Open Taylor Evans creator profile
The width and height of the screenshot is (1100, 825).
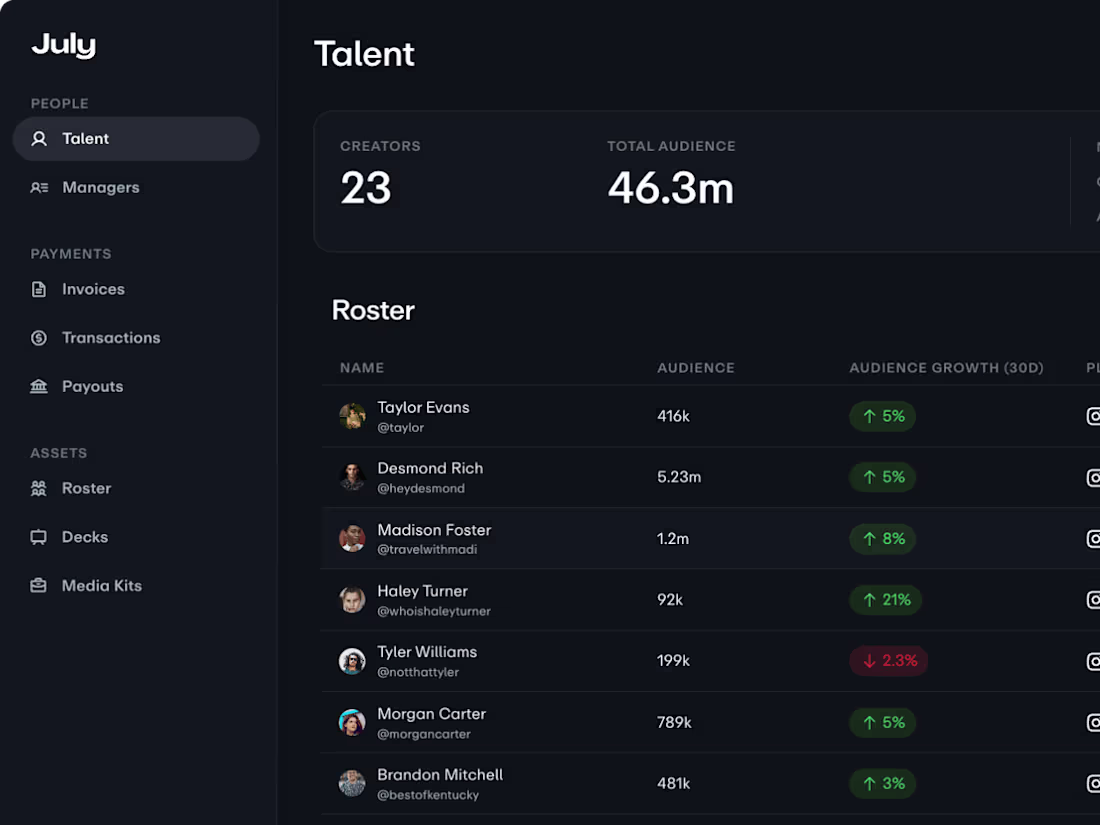click(x=423, y=408)
